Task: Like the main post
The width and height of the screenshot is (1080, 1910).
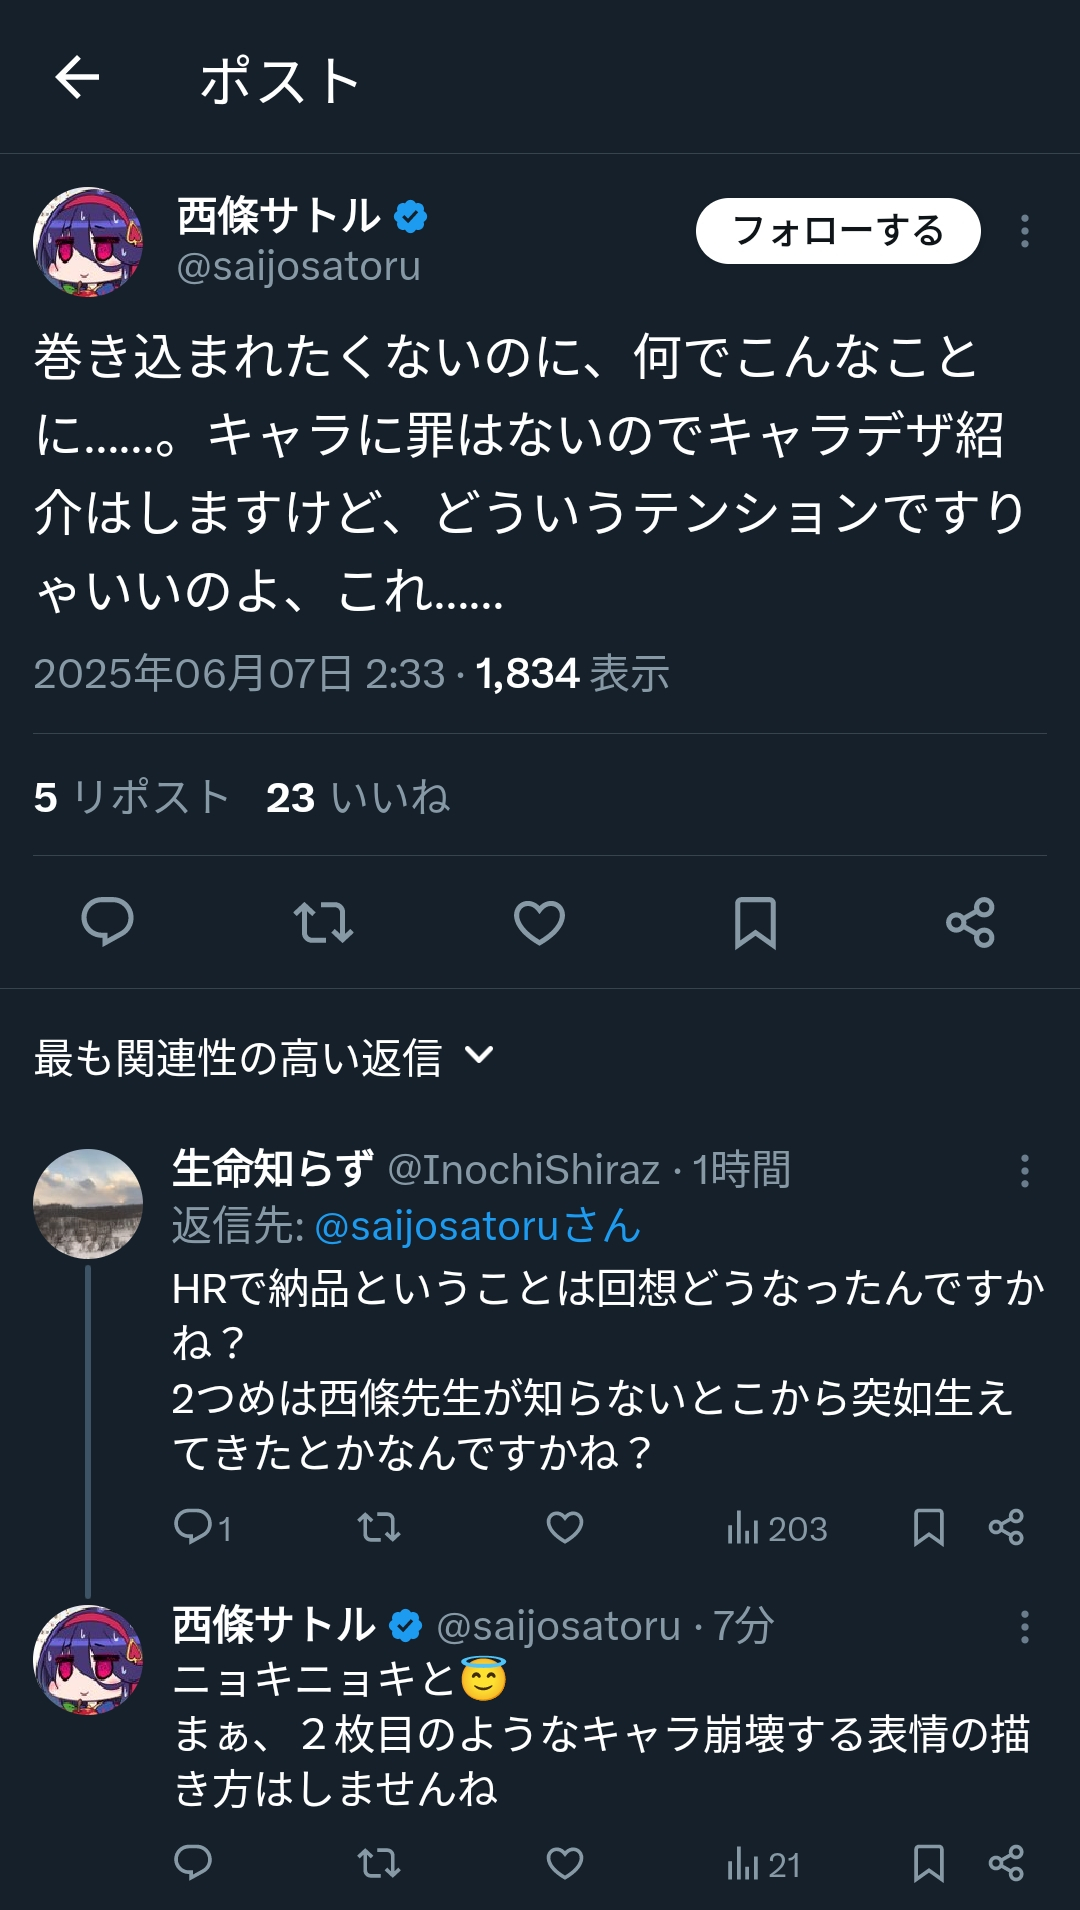Action: [539, 922]
